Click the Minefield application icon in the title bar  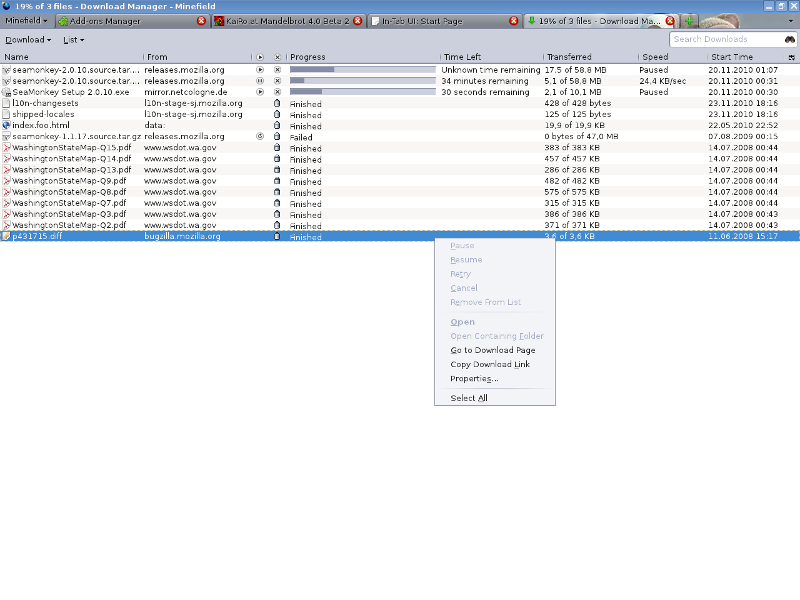click(x=8, y=6)
